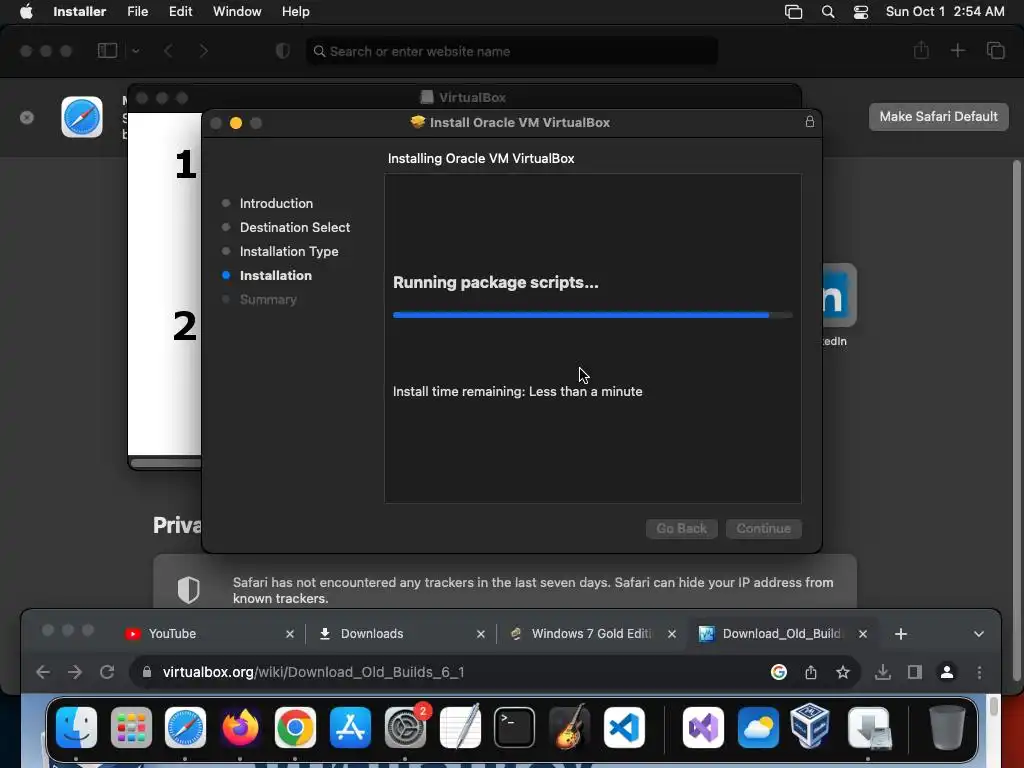1024x768 pixels.
Task: Go forward in Safari toolbar
Action: click(x=204, y=50)
